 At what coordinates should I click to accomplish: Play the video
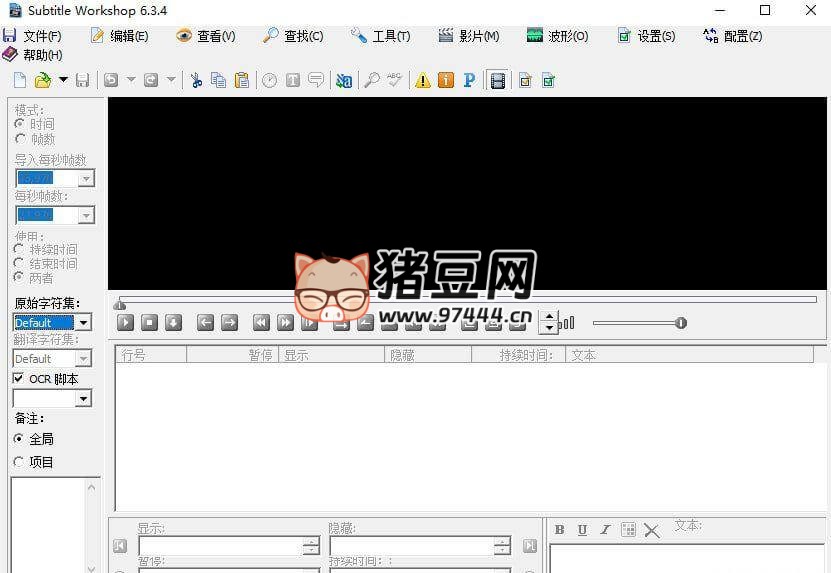click(x=126, y=322)
